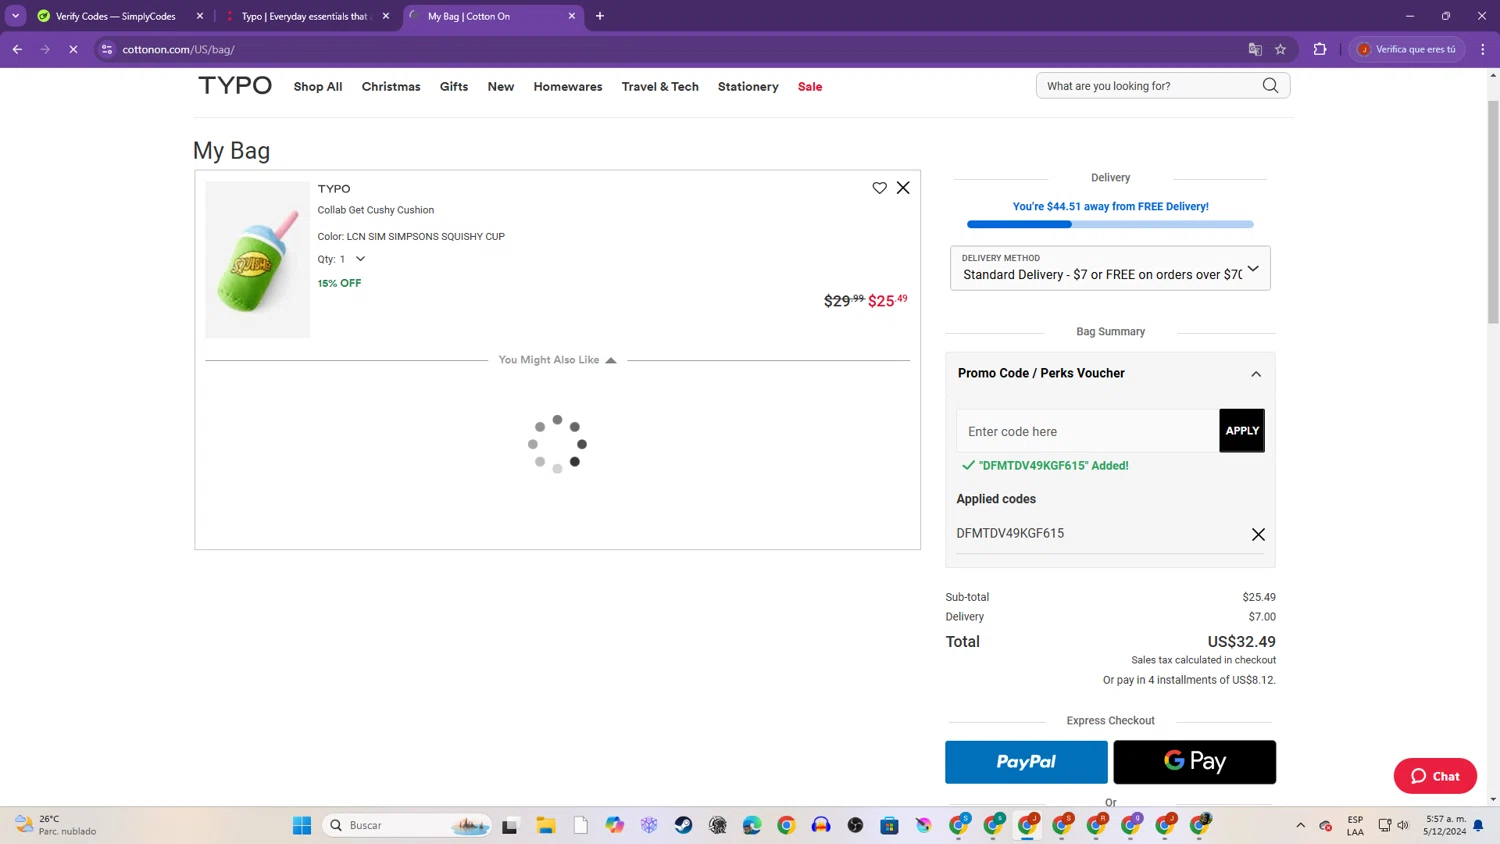Open Stationery menu
The image size is (1500, 844).
click(748, 87)
